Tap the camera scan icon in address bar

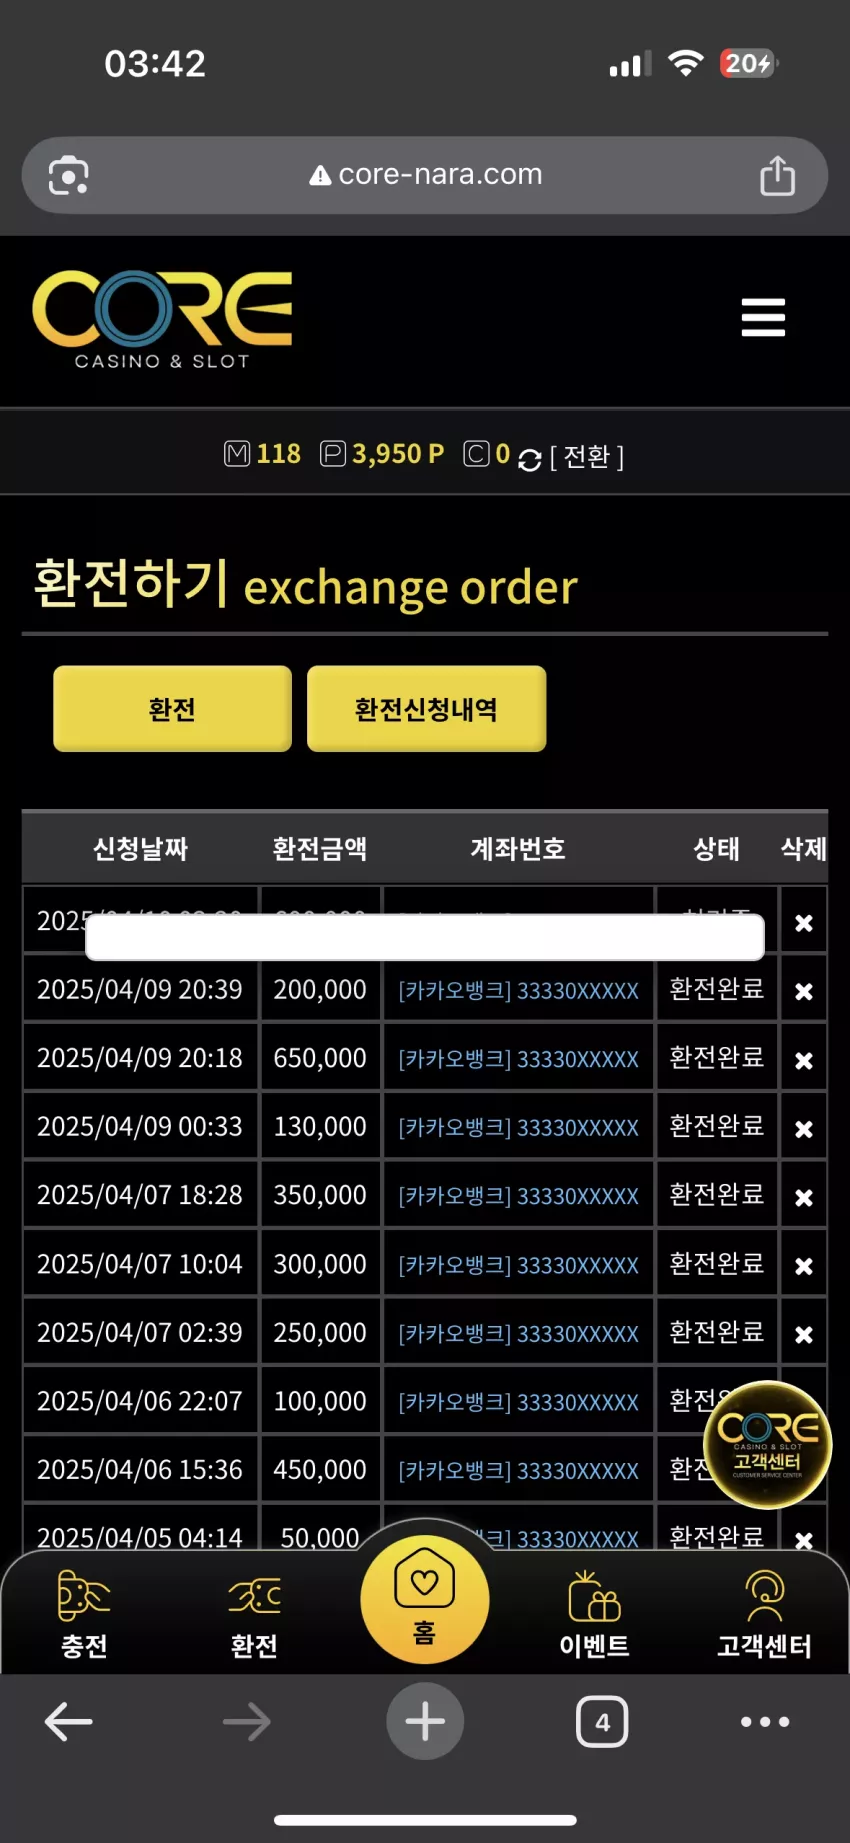pos(69,175)
